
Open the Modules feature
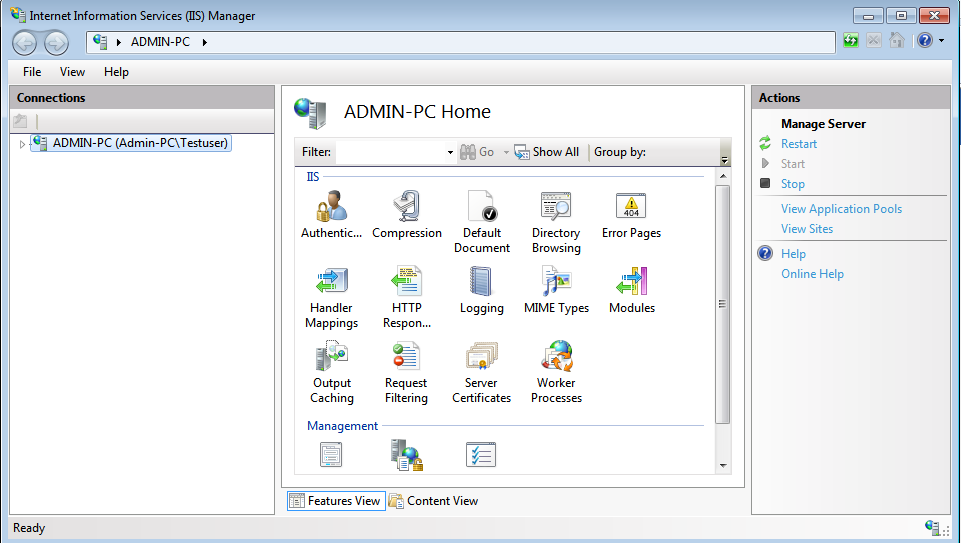click(632, 290)
